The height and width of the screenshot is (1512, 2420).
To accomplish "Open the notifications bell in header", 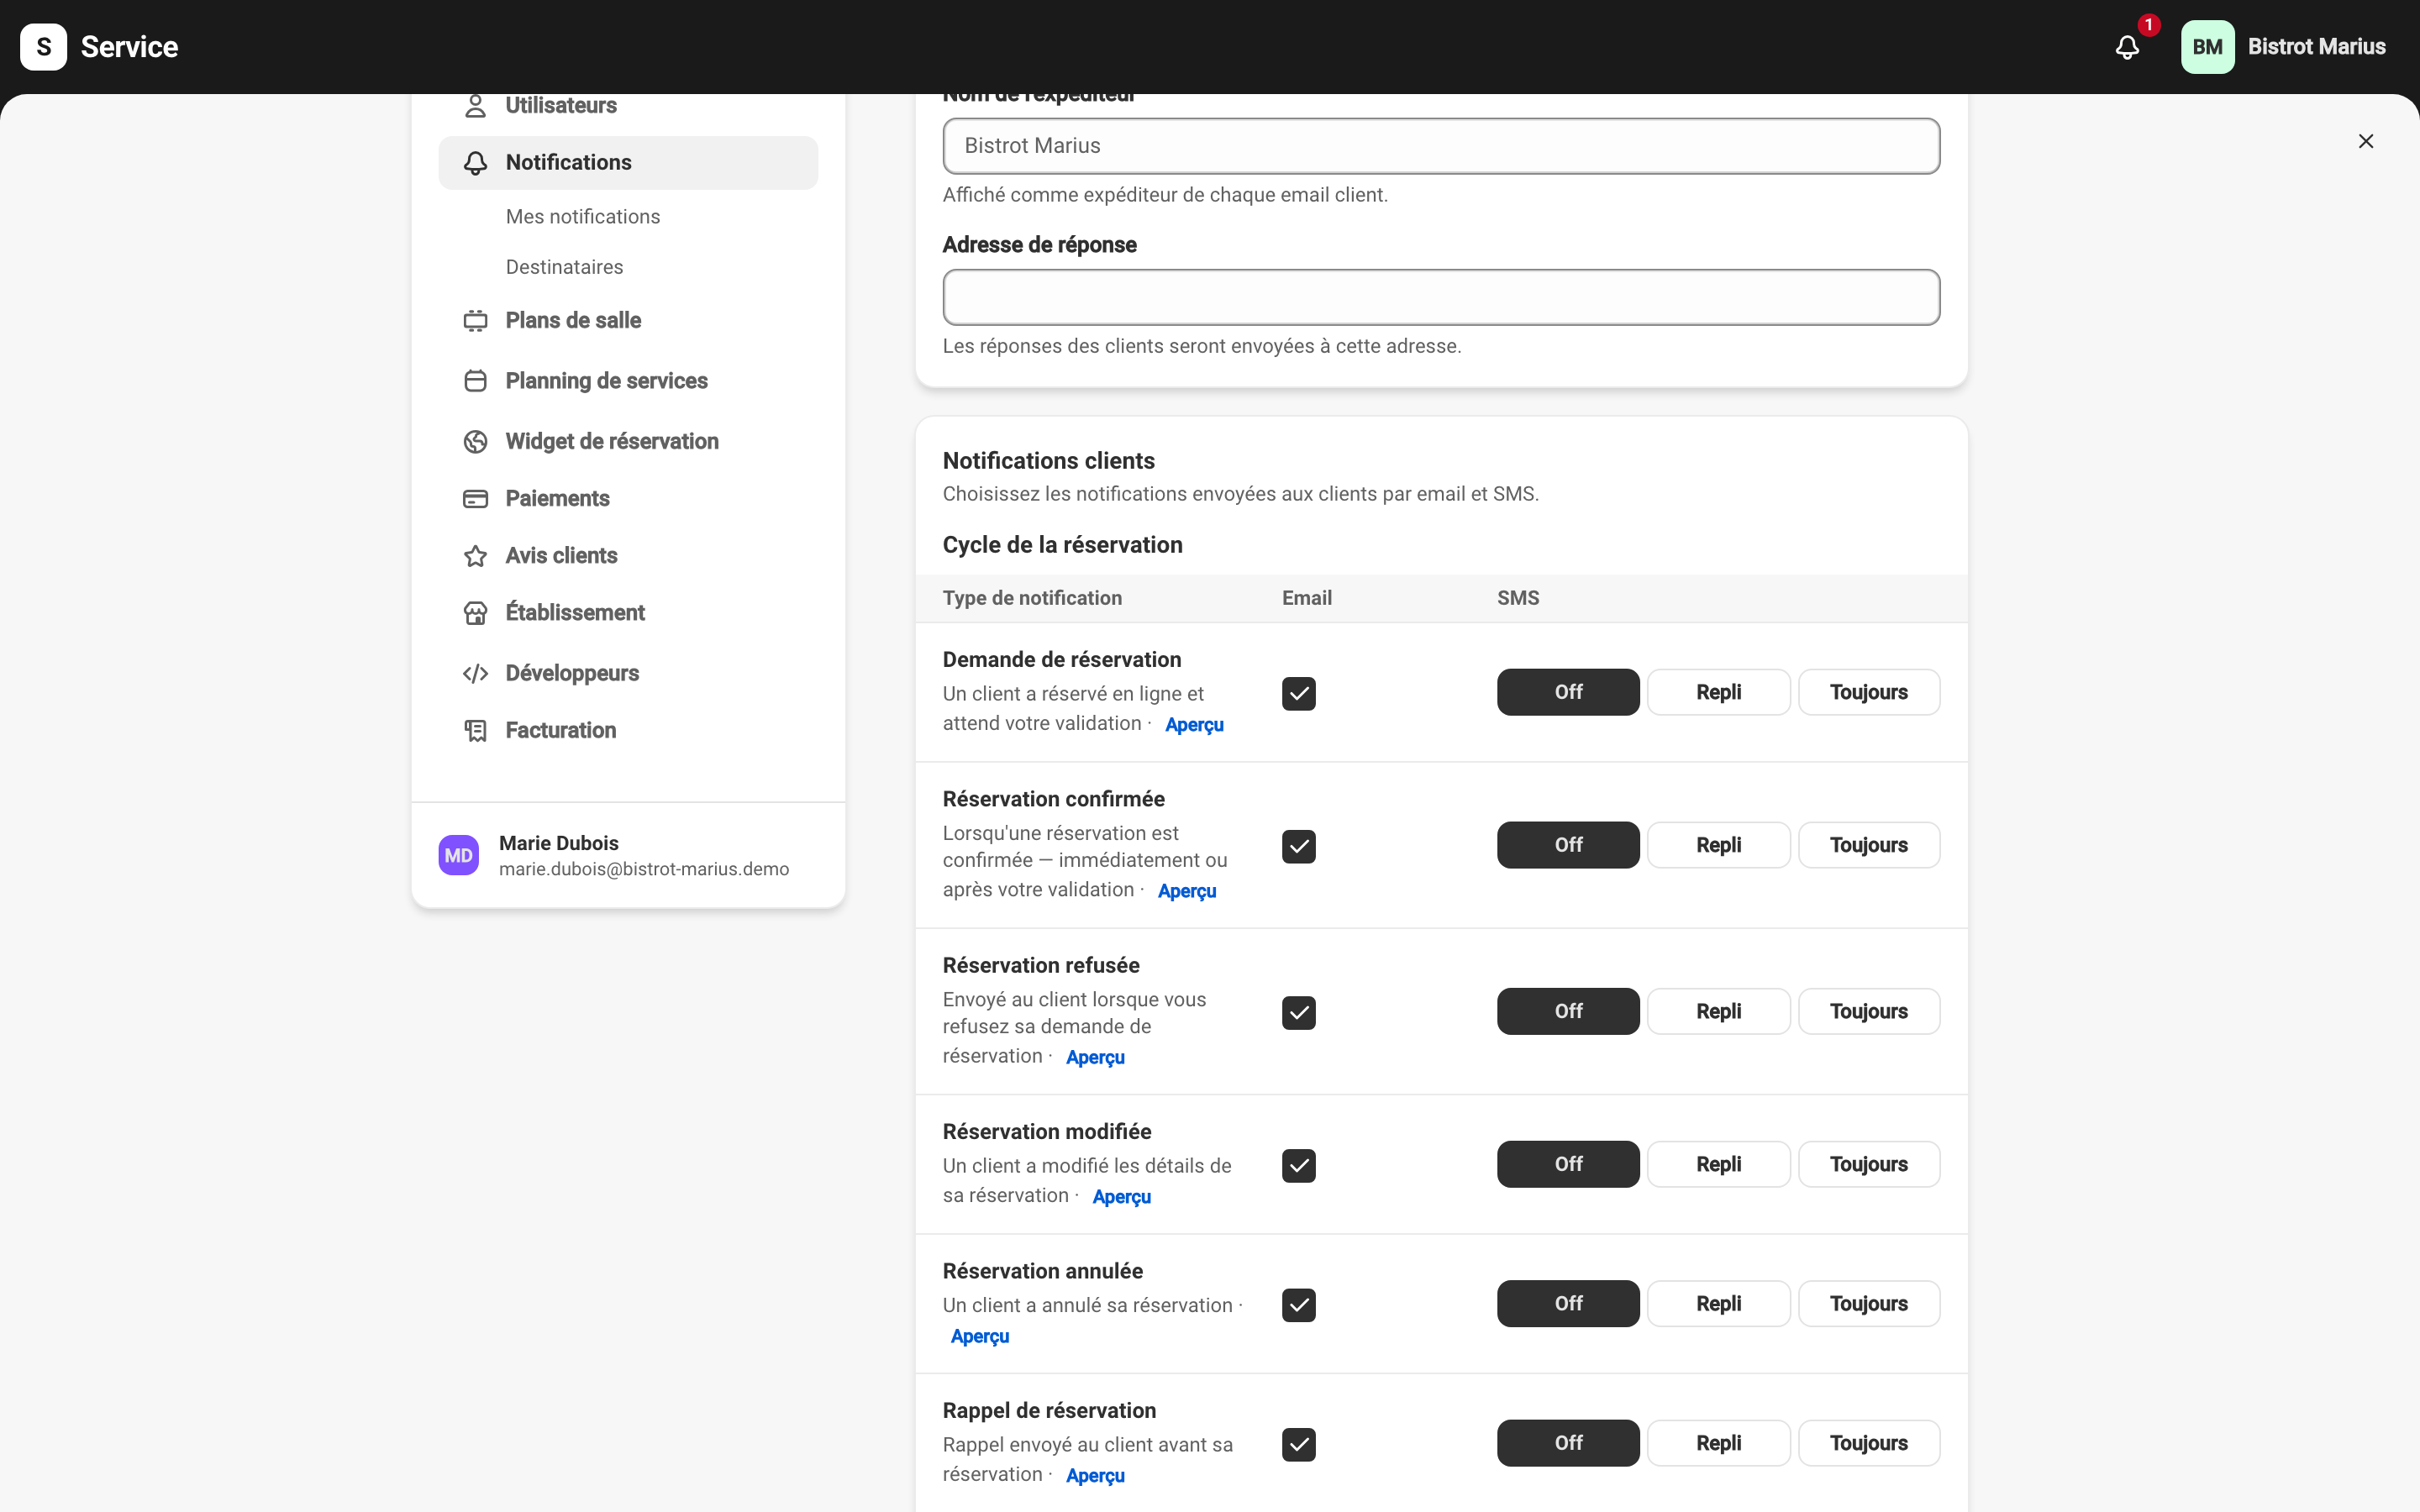I will 2127,47.
